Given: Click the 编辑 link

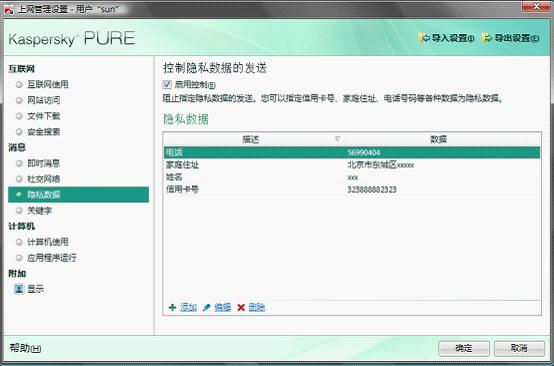Looking at the screenshot, I should tap(223, 307).
